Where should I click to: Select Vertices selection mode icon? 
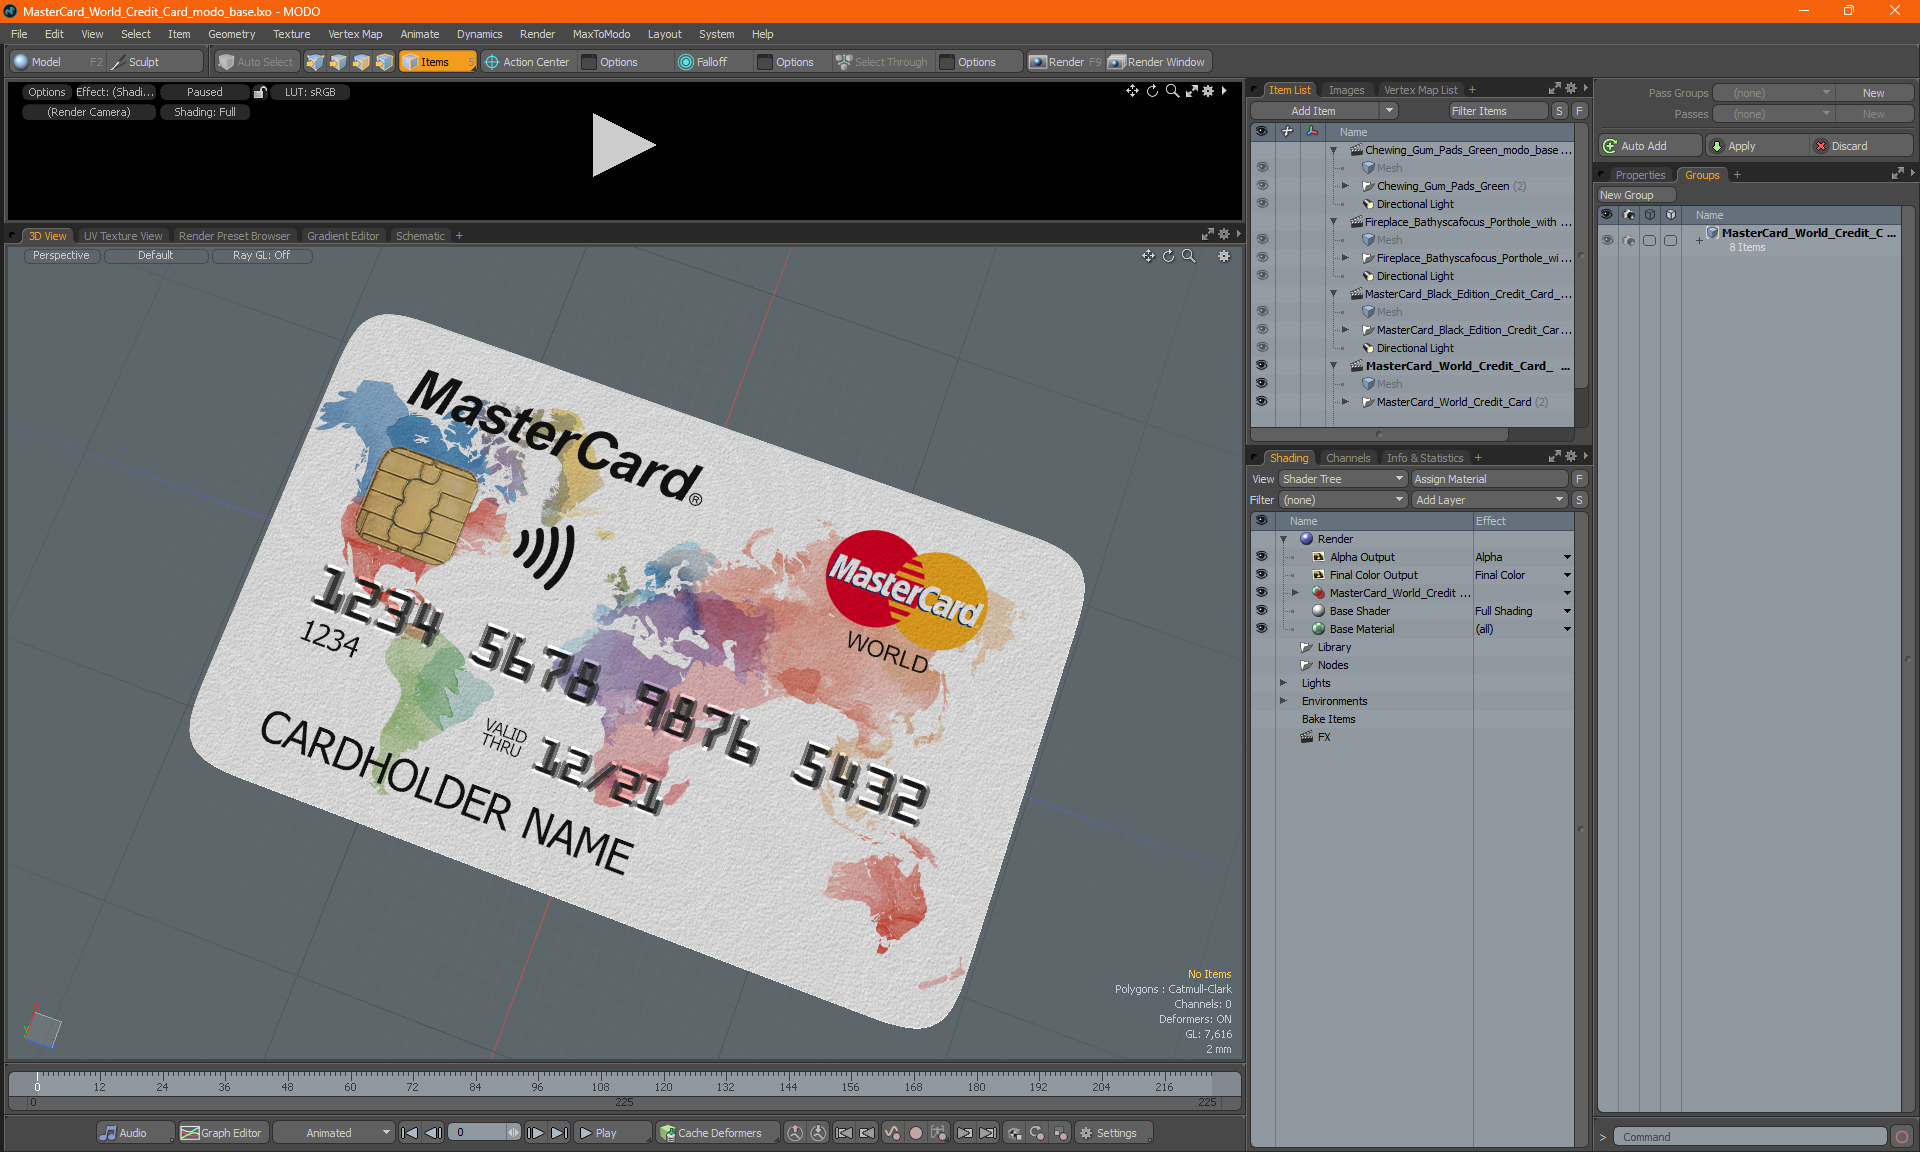click(315, 62)
